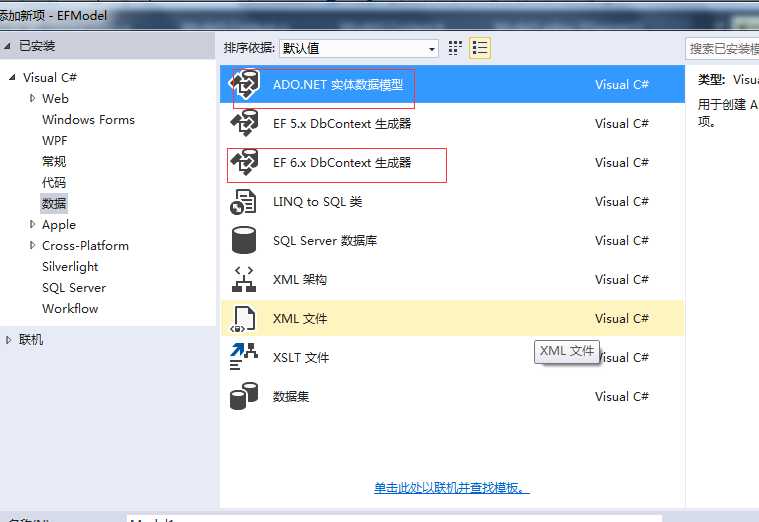Screen dimensions: 759x522
Task: Select the 代码 category
Action: 54,183
